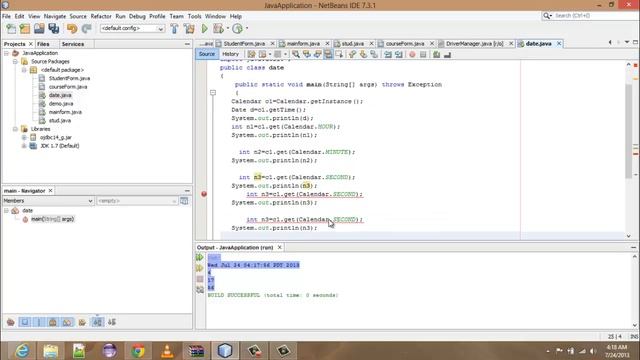
Task: Open the Refactor menu
Action: [101, 16]
